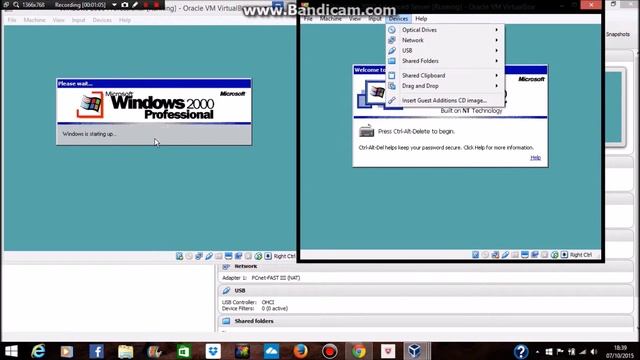640x360 pixels.
Task: Stop the Bandicam recording with red button
Action: click(156, 5)
